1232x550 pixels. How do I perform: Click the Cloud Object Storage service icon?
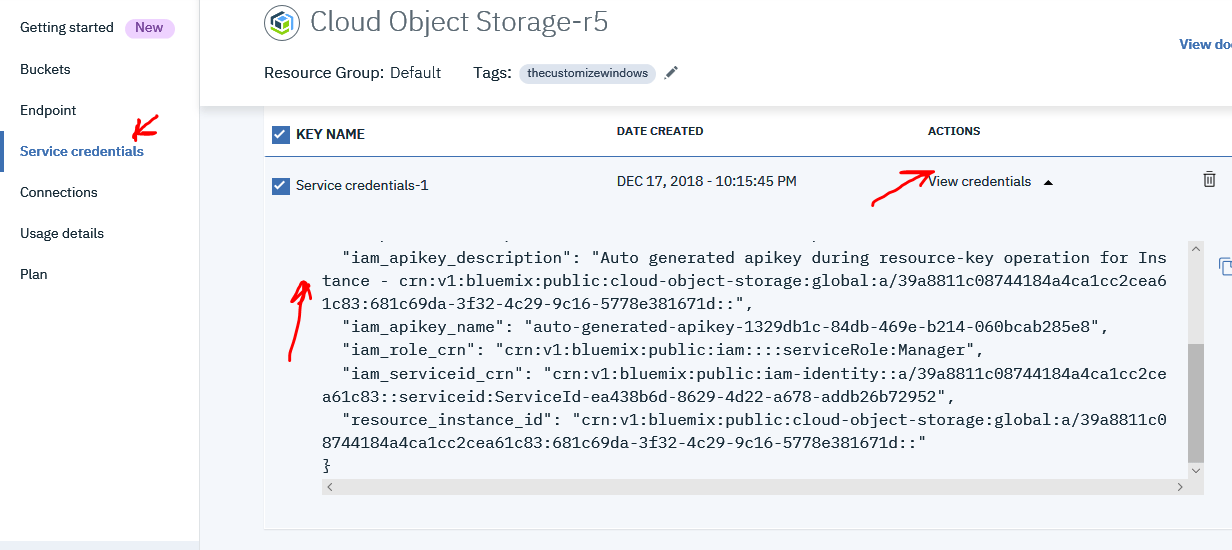point(282,22)
